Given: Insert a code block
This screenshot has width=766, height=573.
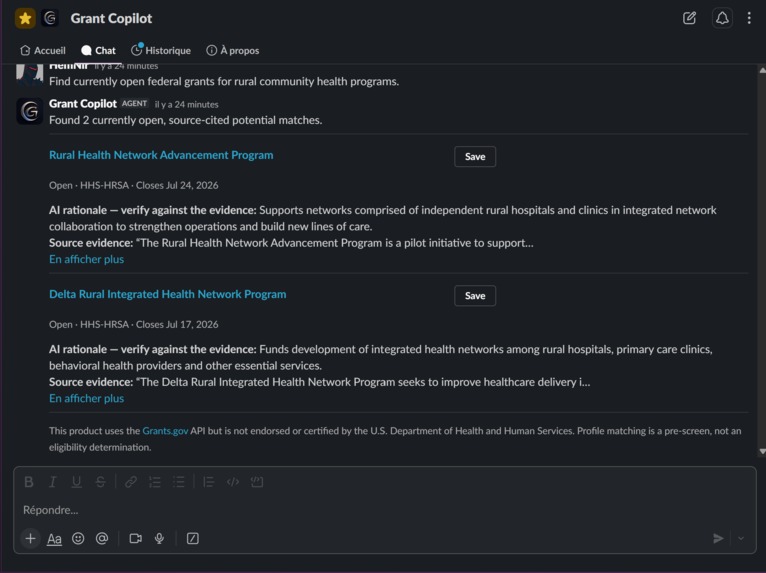Looking at the screenshot, I should pos(257,482).
